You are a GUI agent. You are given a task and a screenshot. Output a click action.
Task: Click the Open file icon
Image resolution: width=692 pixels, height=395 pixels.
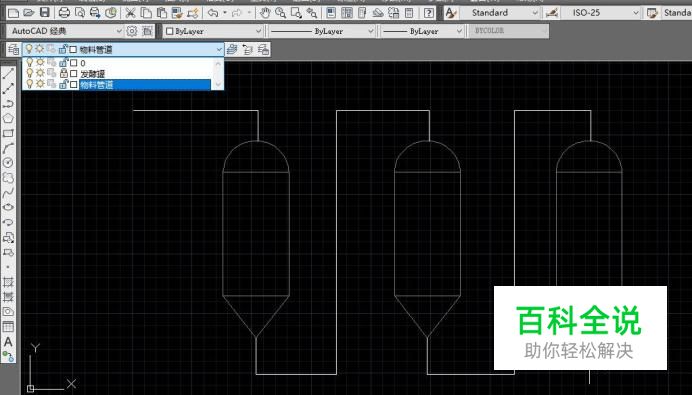click(x=29, y=13)
